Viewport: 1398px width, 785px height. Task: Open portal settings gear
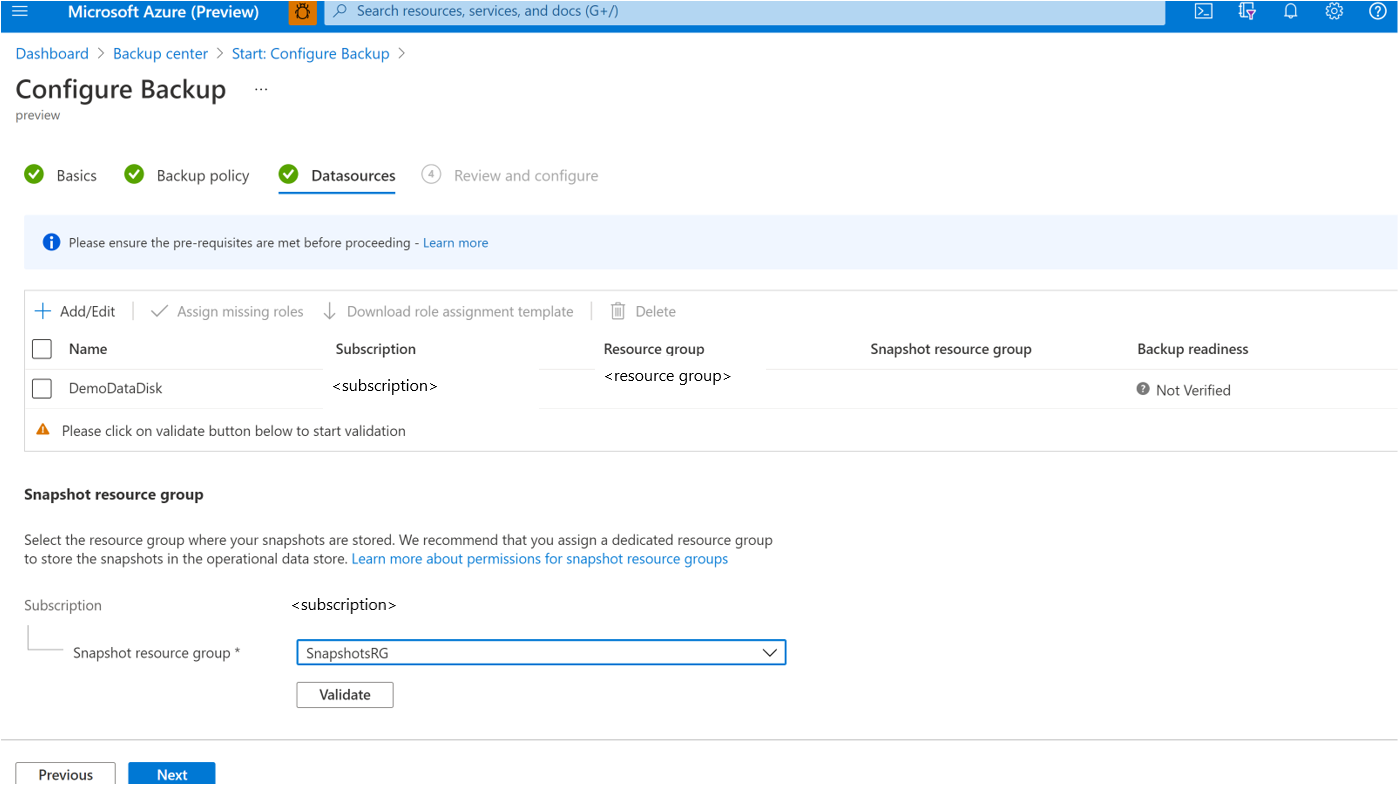pyautogui.click(x=1334, y=12)
